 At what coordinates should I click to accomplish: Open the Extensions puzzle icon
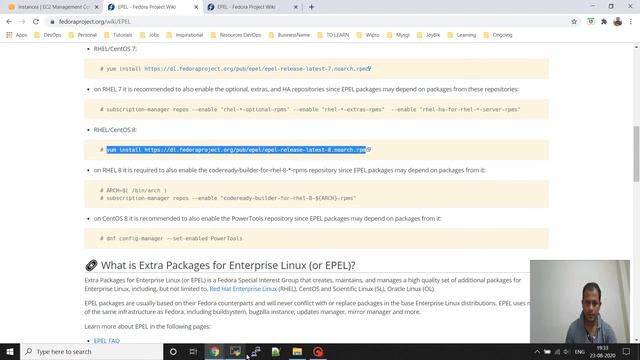coord(604,22)
